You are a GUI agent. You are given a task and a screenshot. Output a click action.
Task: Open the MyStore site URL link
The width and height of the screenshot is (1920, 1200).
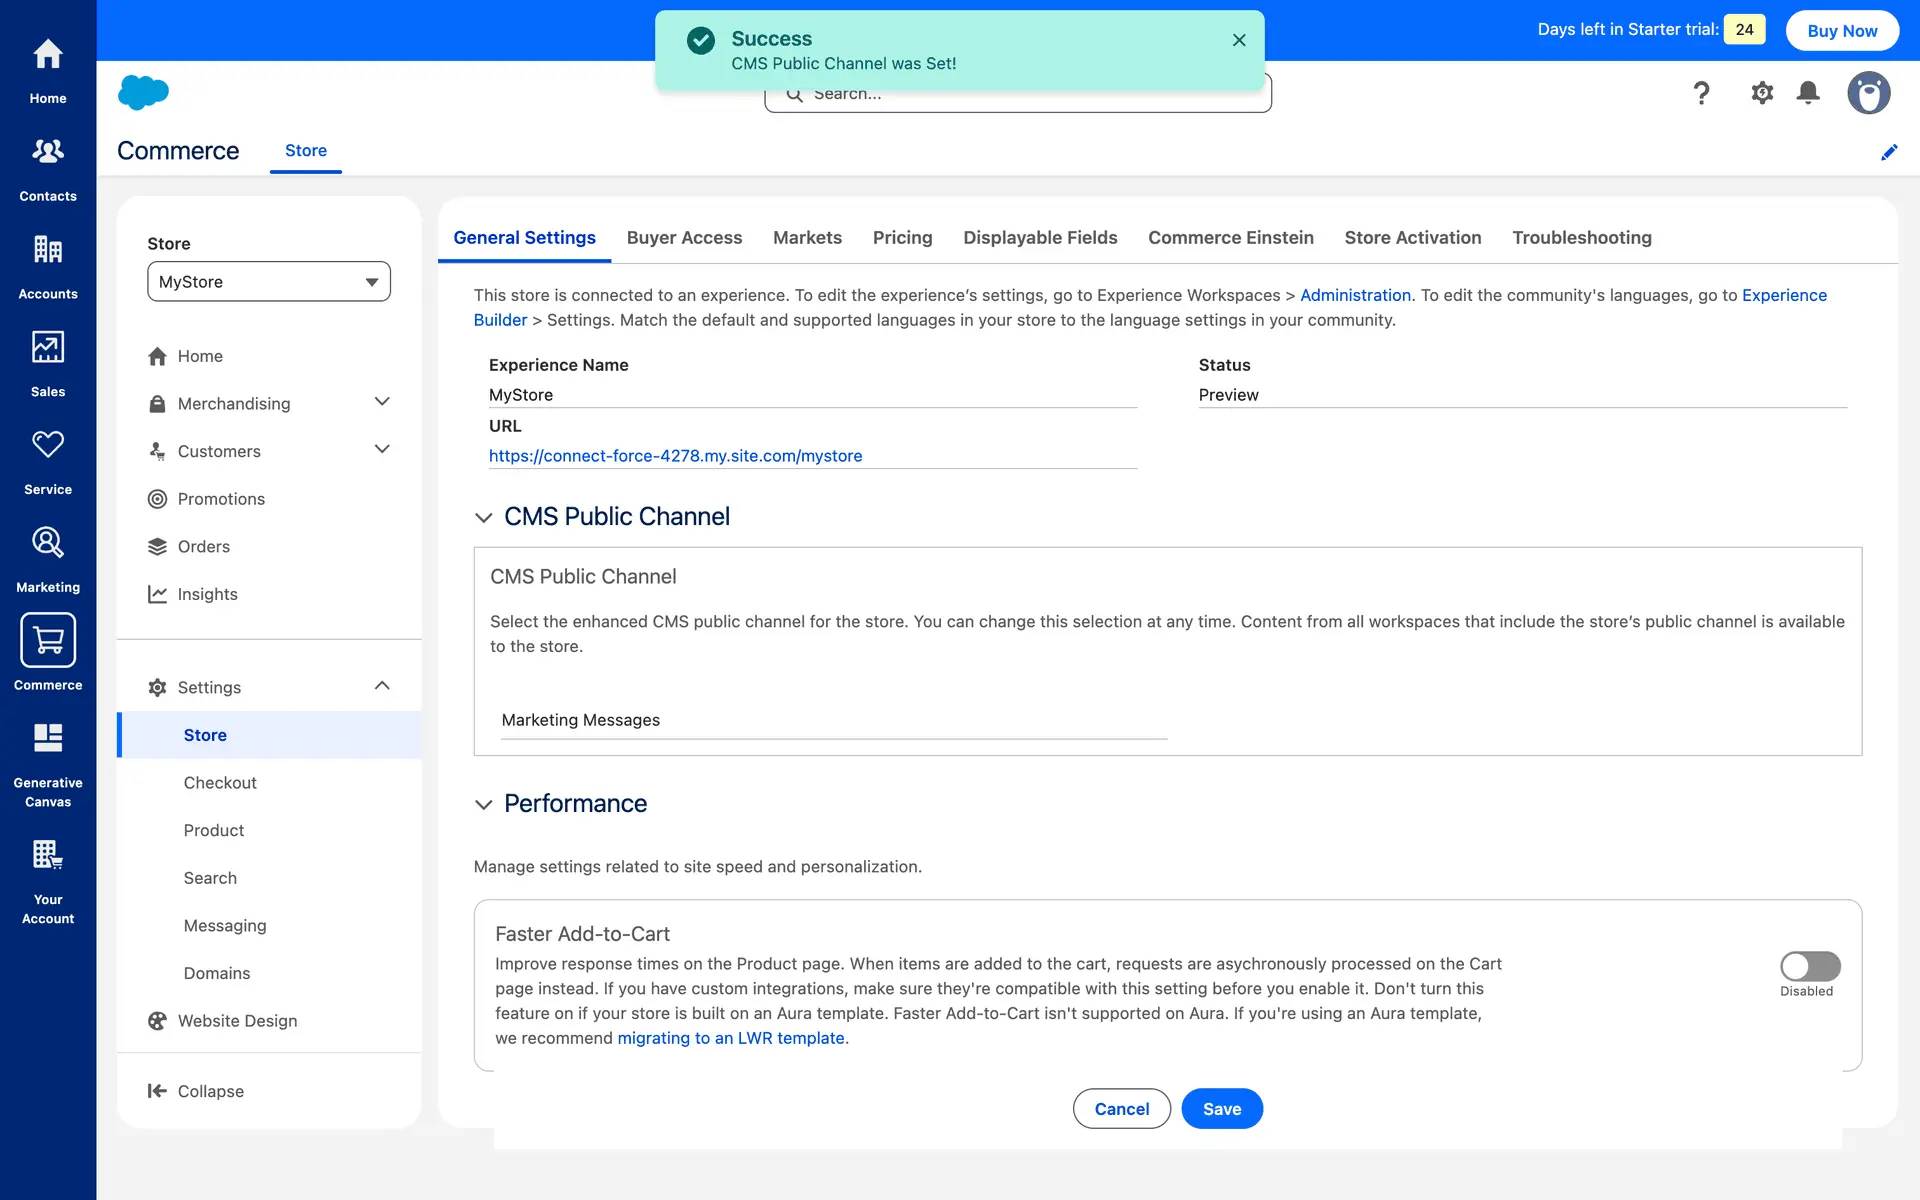(675, 456)
